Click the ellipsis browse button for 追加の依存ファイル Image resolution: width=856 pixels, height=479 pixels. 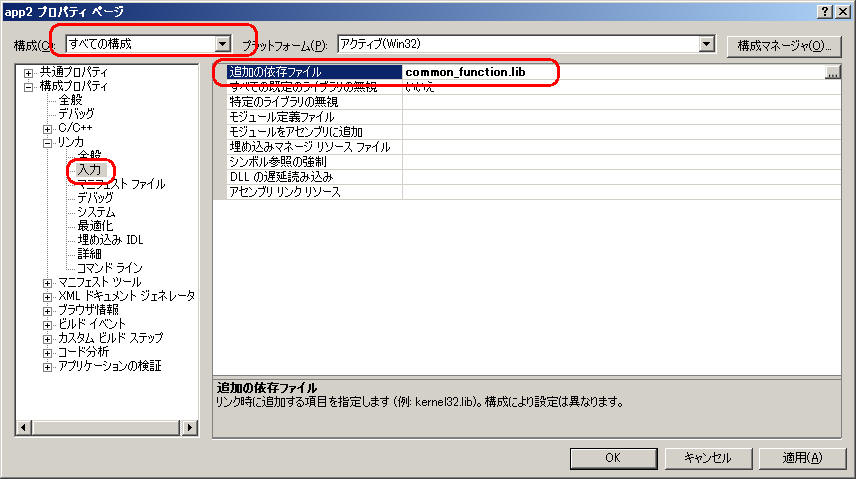click(x=832, y=73)
